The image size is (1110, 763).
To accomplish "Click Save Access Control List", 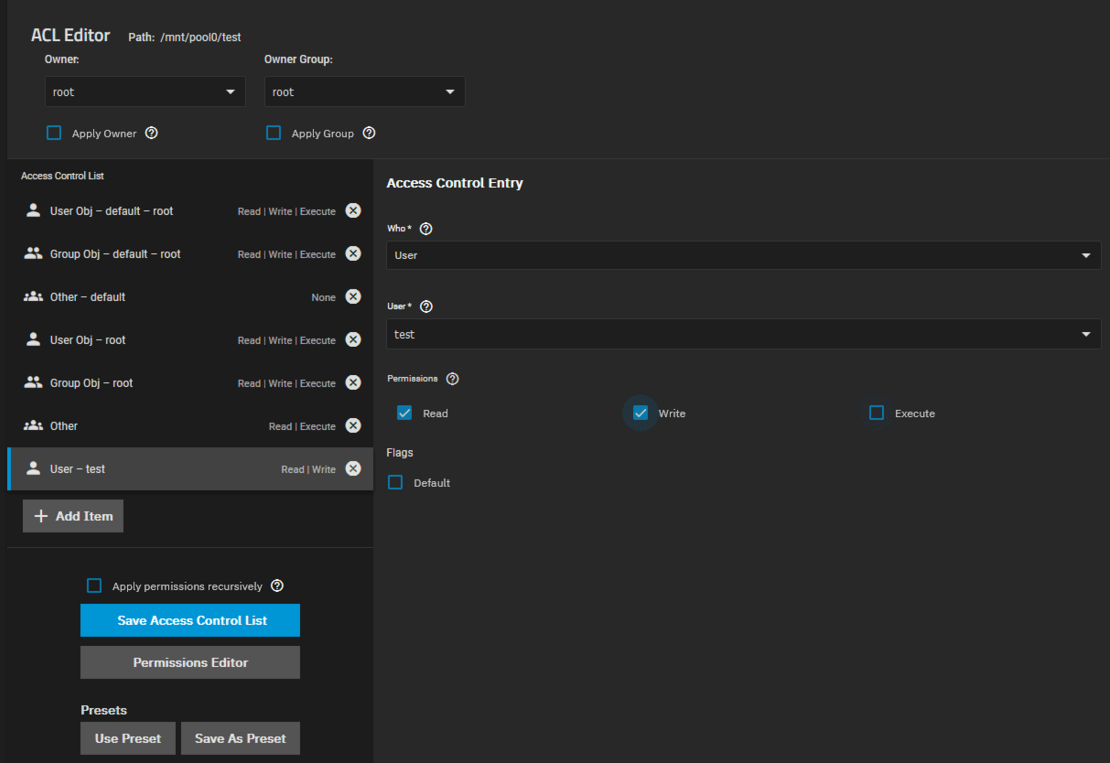I will click(190, 620).
